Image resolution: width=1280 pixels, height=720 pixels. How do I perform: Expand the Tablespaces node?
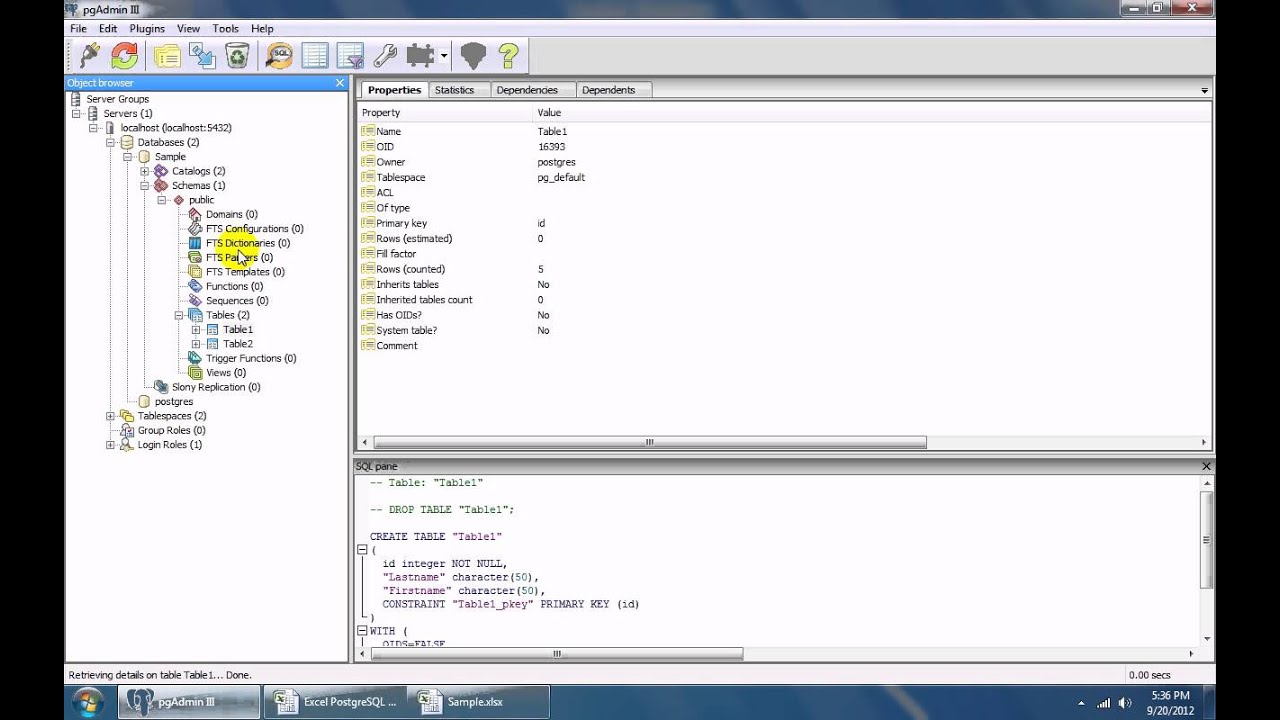[110, 416]
